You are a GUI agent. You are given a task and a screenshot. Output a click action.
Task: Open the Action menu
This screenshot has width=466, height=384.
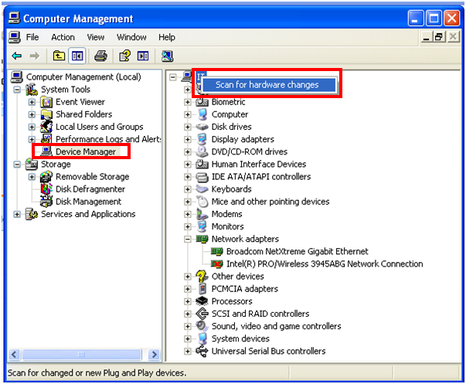63,37
